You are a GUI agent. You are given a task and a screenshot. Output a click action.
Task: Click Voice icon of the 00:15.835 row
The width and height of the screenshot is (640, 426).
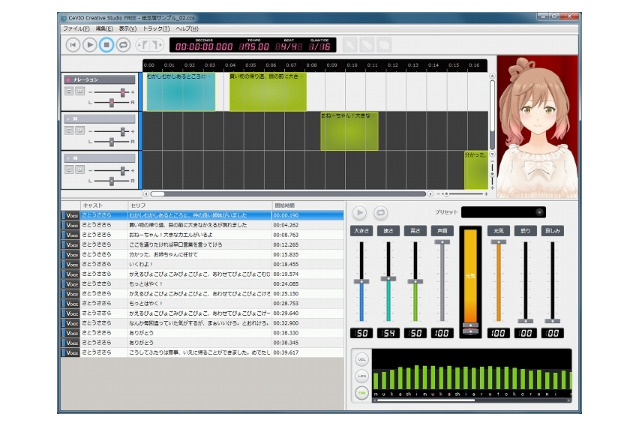click(71, 255)
